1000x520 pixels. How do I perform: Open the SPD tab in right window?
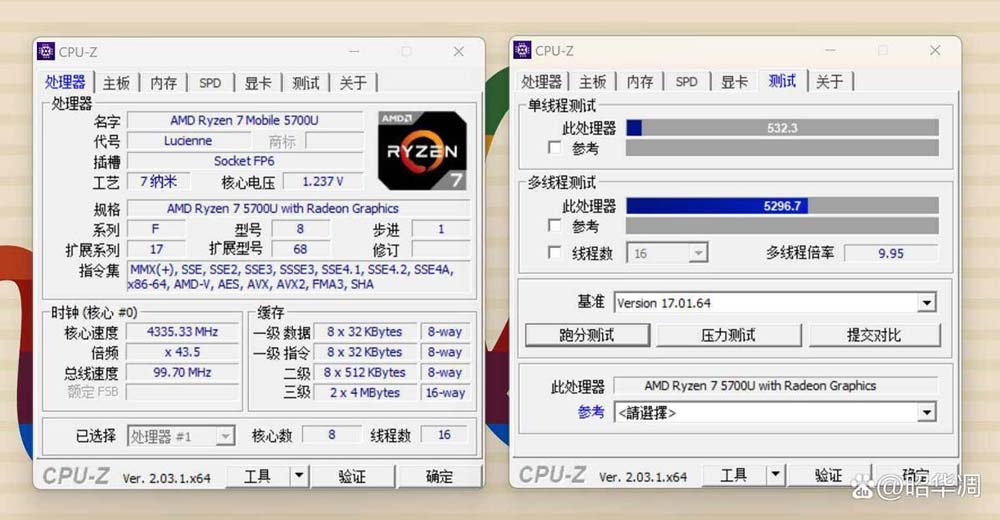[x=686, y=82]
